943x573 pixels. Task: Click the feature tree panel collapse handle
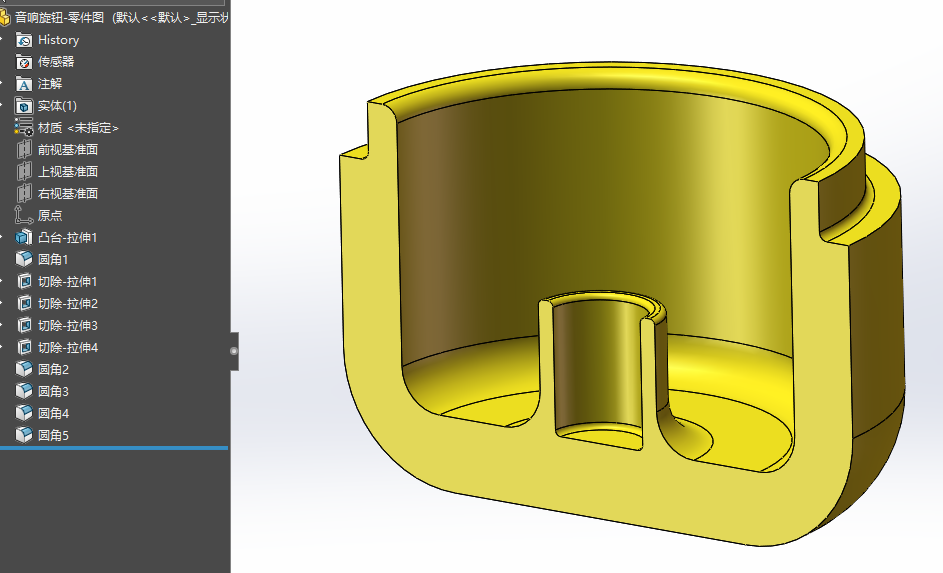(x=234, y=351)
